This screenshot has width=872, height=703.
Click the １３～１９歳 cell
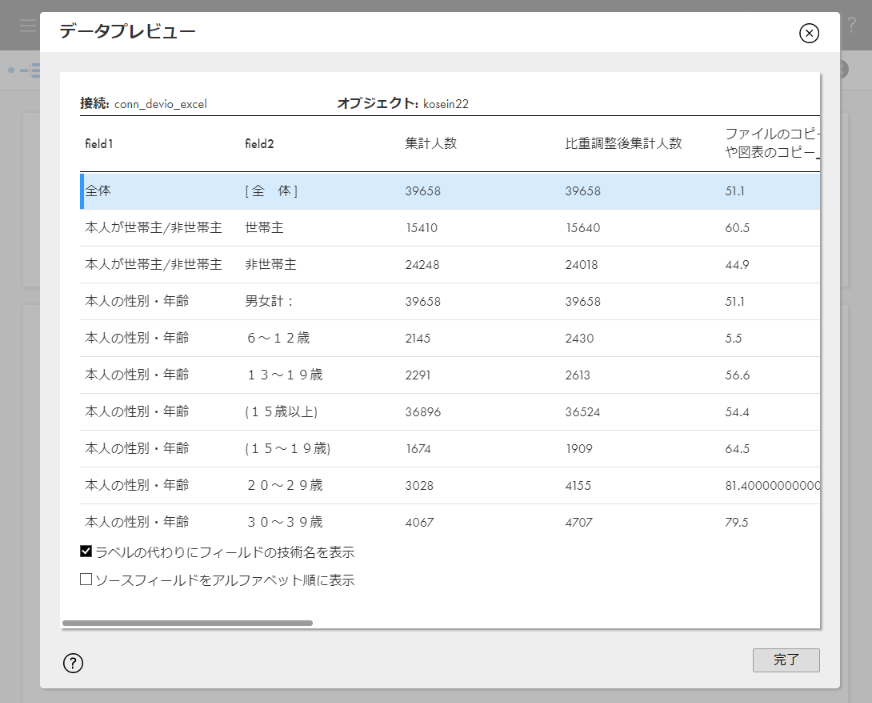point(283,375)
